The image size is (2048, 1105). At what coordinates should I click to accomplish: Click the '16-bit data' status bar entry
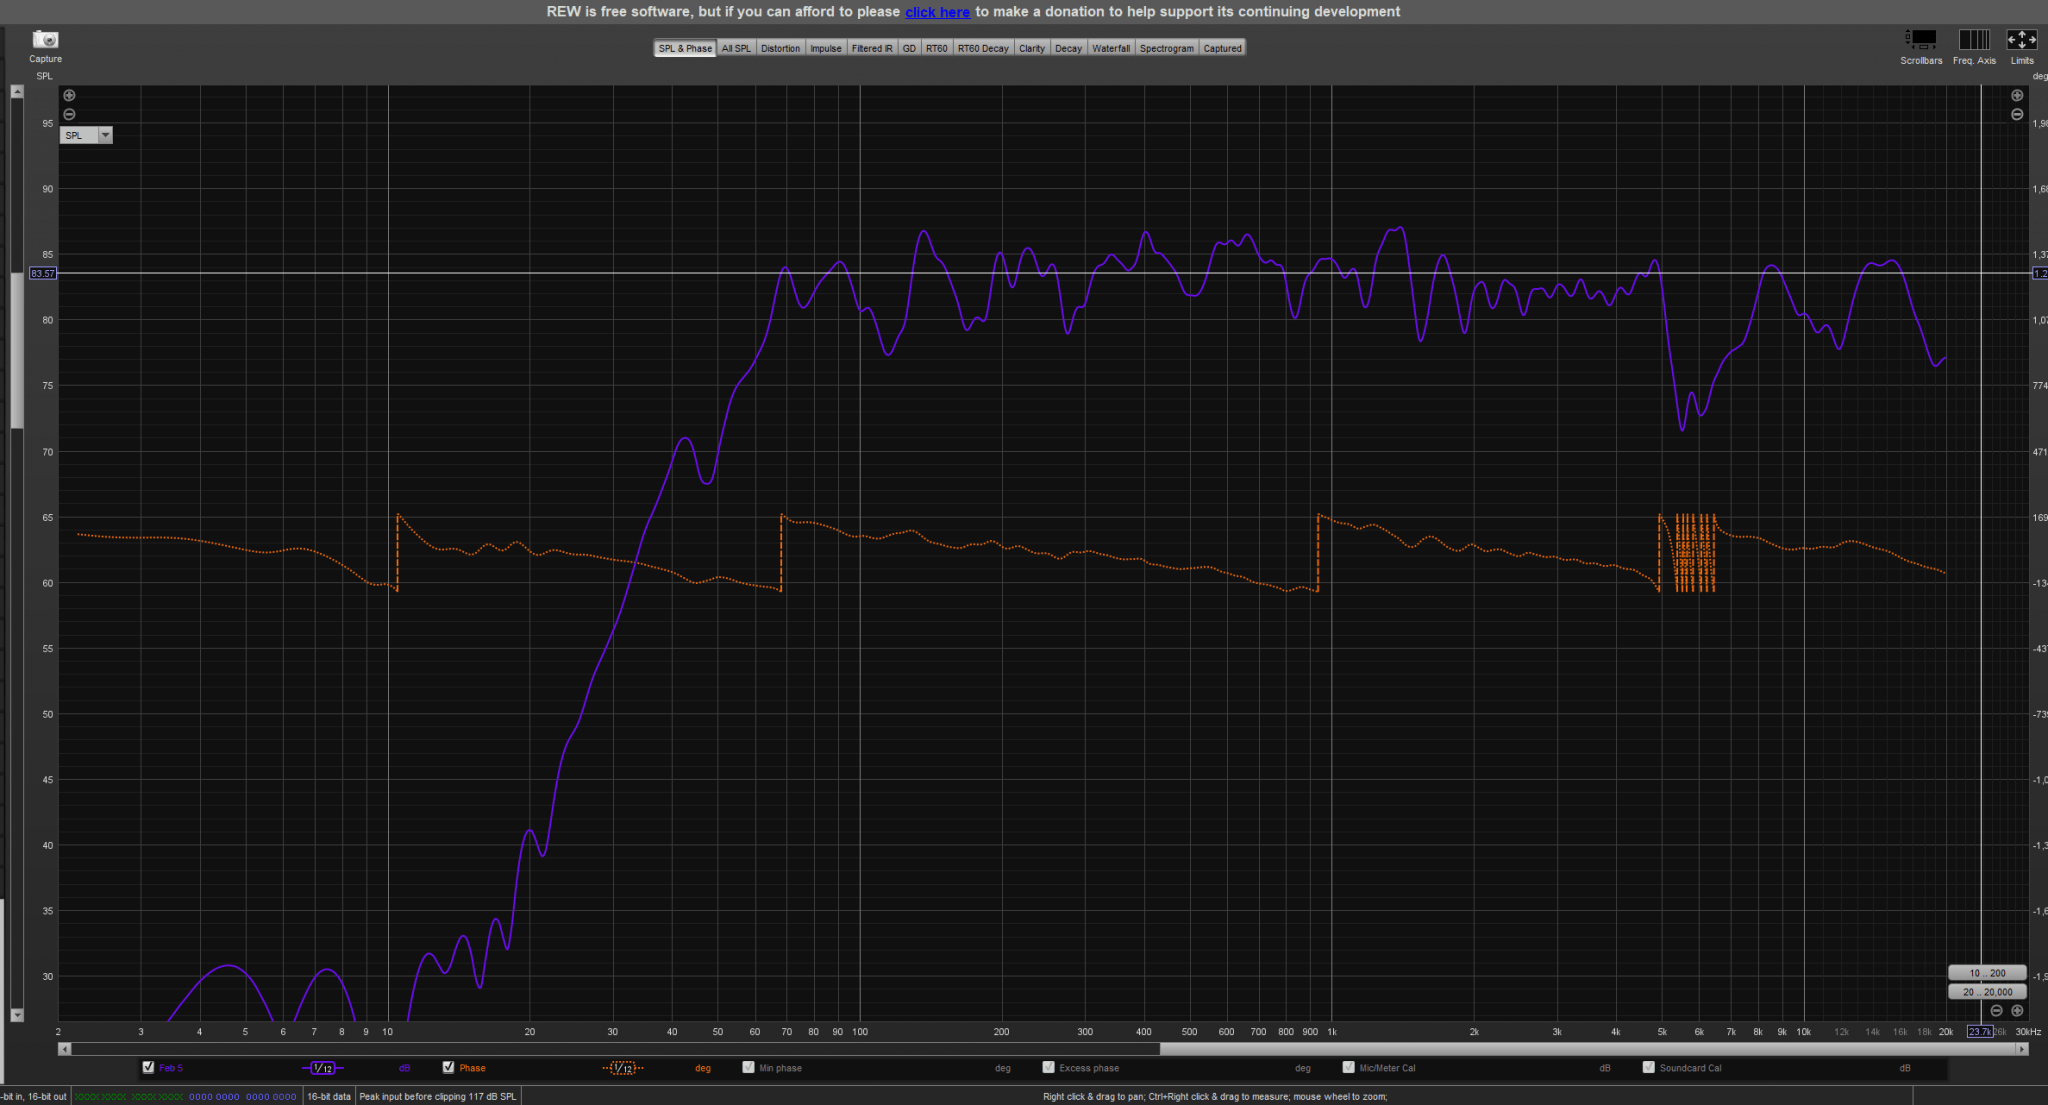click(x=329, y=1097)
